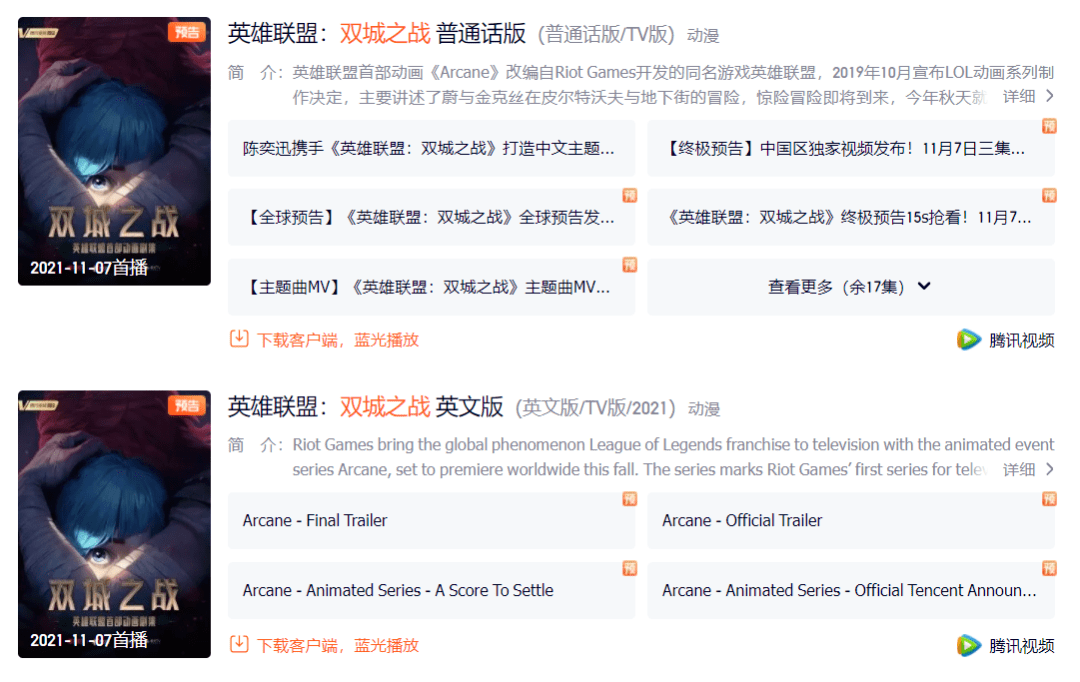1080x682 pixels.
Task: Click the orange 预告 badge on second poster
Action: pos(187,405)
